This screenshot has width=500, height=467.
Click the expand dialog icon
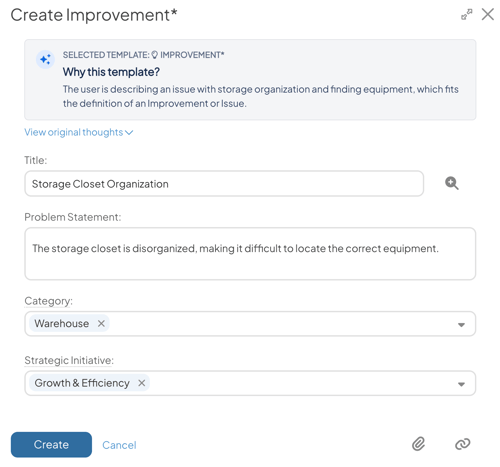[x=466, y=14]
